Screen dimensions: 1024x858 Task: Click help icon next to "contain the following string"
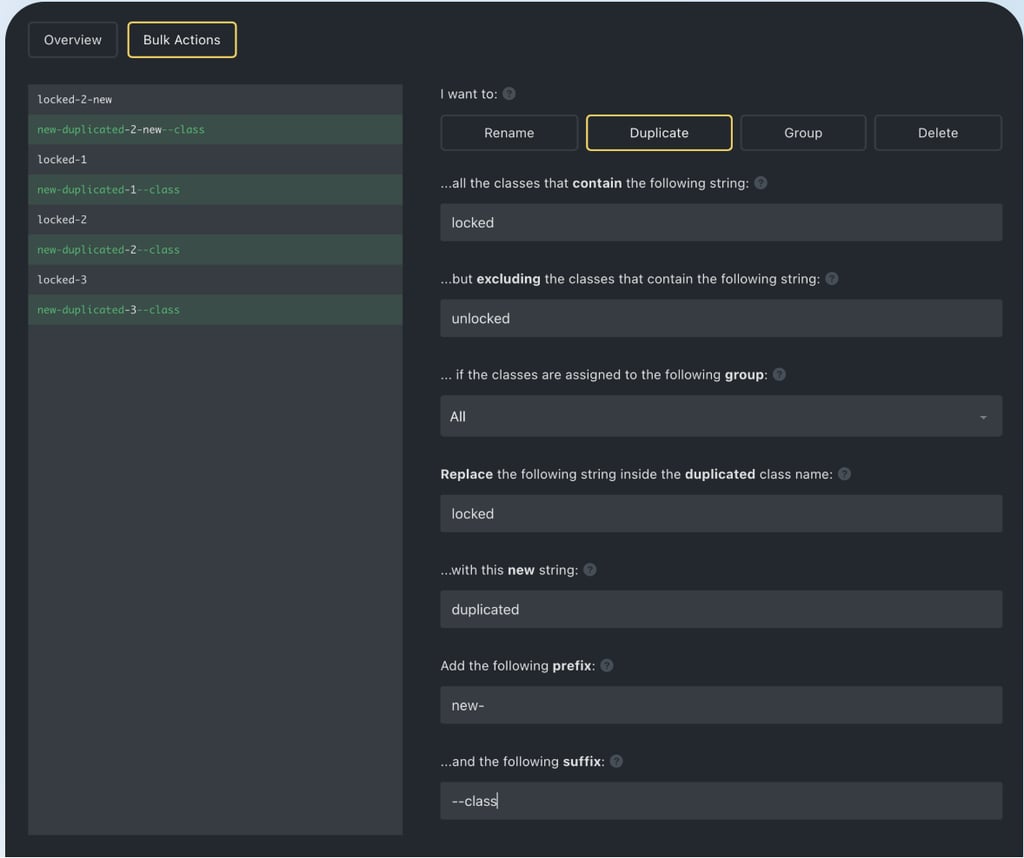tap(761, 183)
